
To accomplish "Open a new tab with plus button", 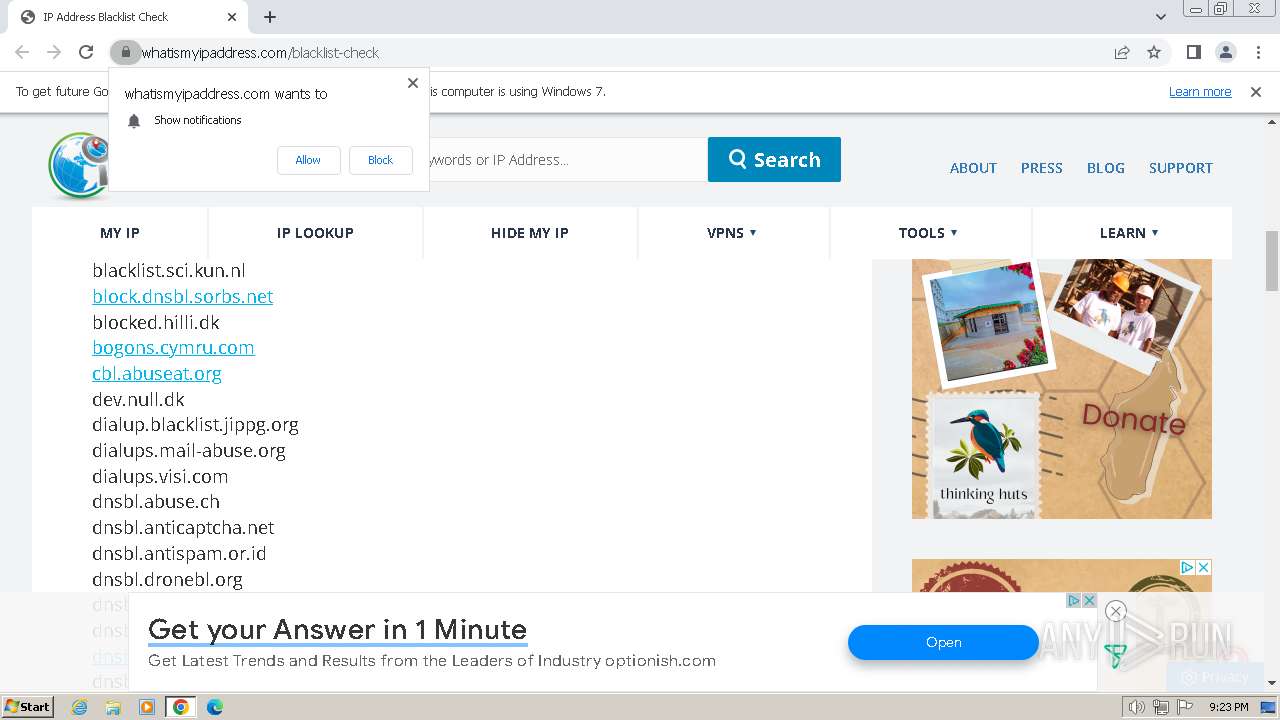I will coord(270,17).
